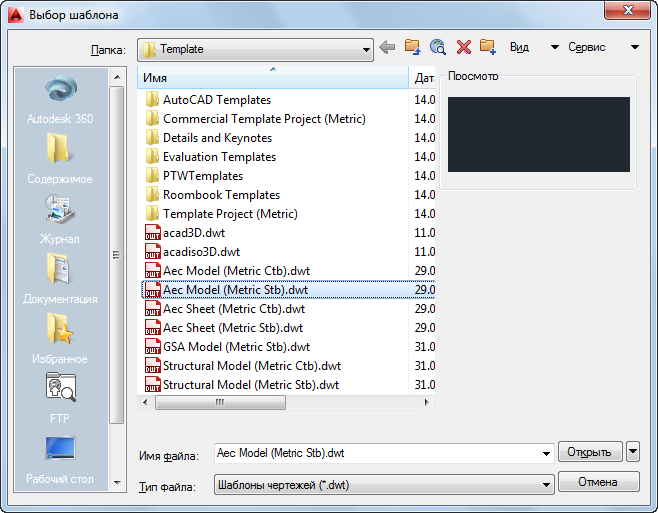Image resolution: width=658 pixels, height=513 pixels.
Task: Click the acad3D.dwt file icon
Action: [x=152, y=233]
